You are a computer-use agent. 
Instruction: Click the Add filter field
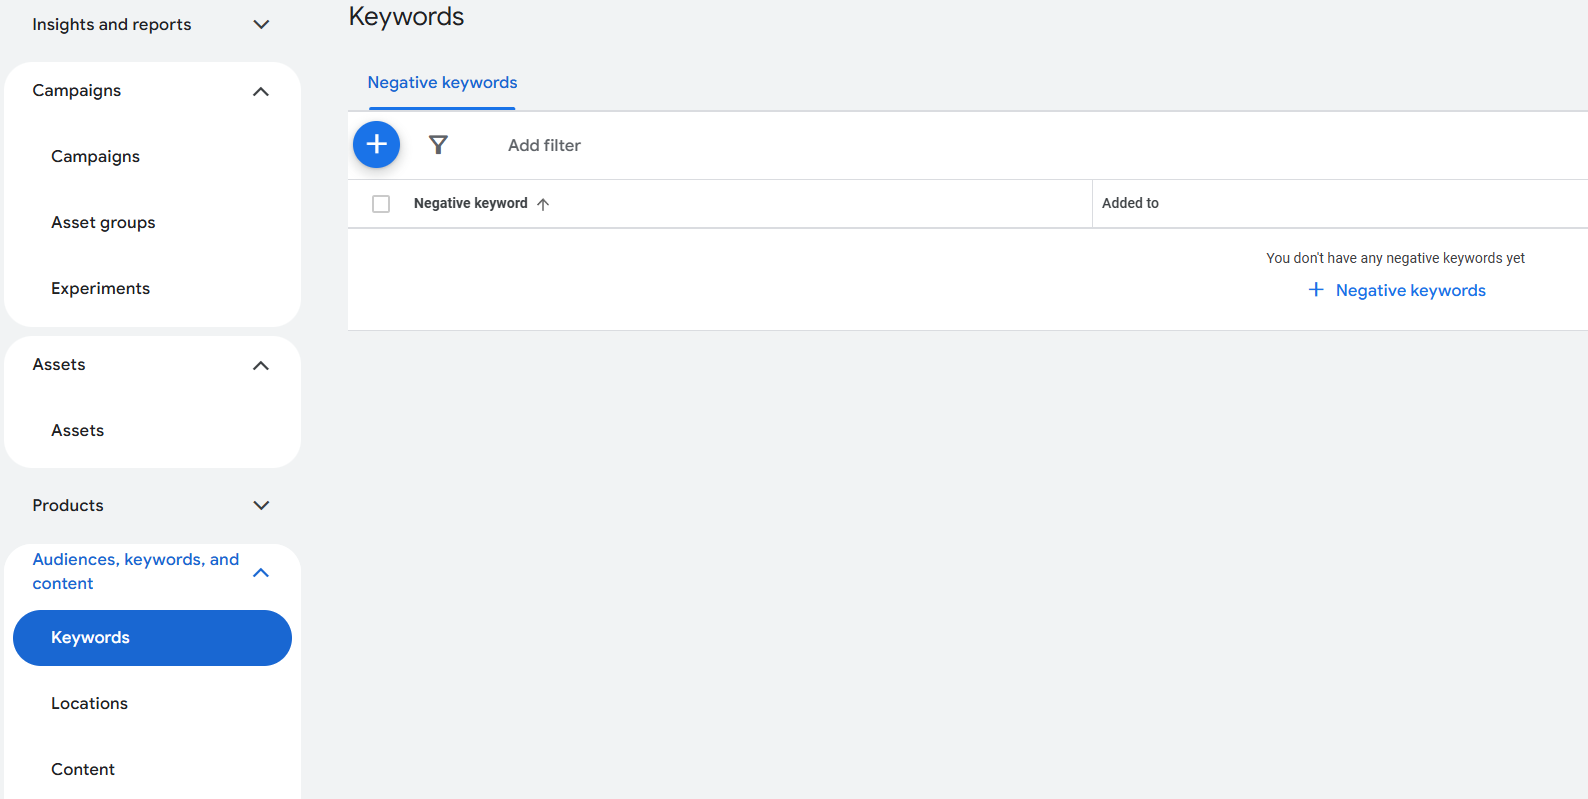(x=544, y=146)
